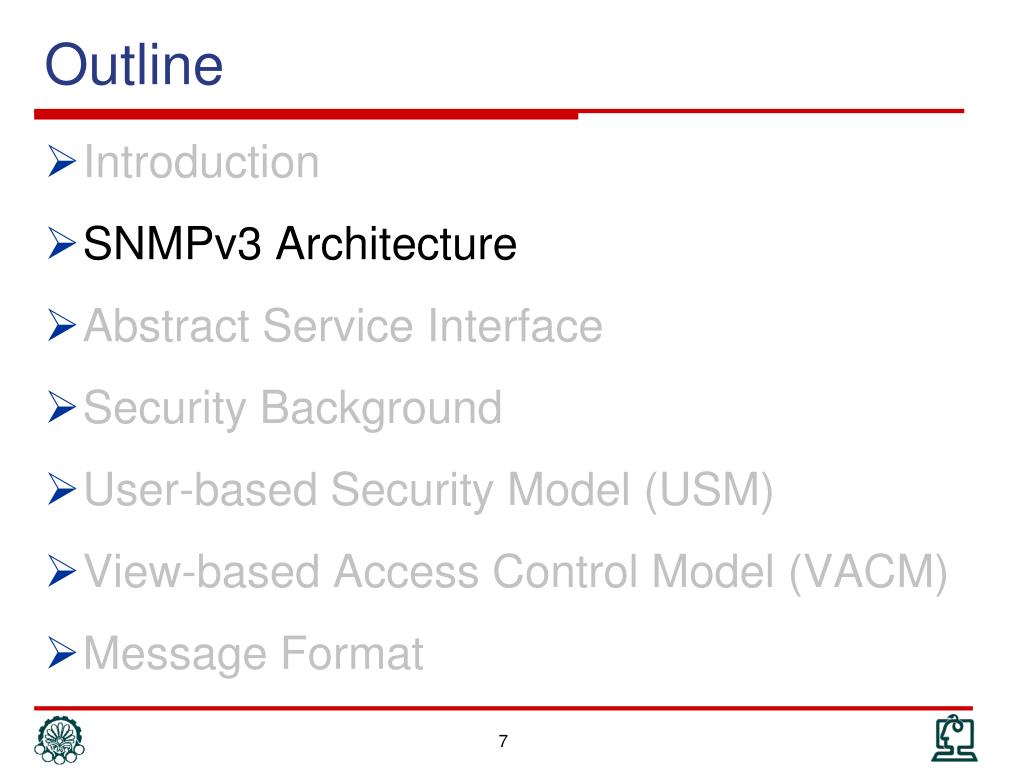The image size is (1024, 768).
Task: Click arrow bullet next to Security Background
Action: [61, 408]
